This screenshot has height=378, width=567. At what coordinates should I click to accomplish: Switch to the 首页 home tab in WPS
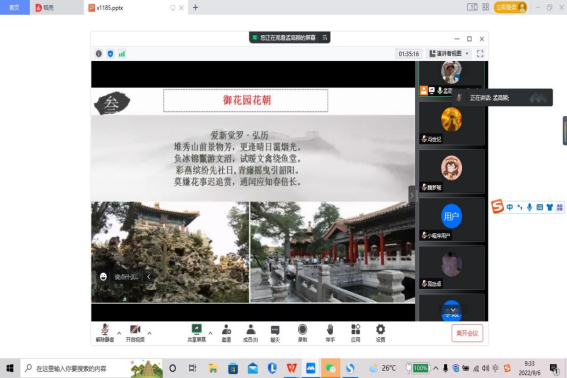(14, 7)
